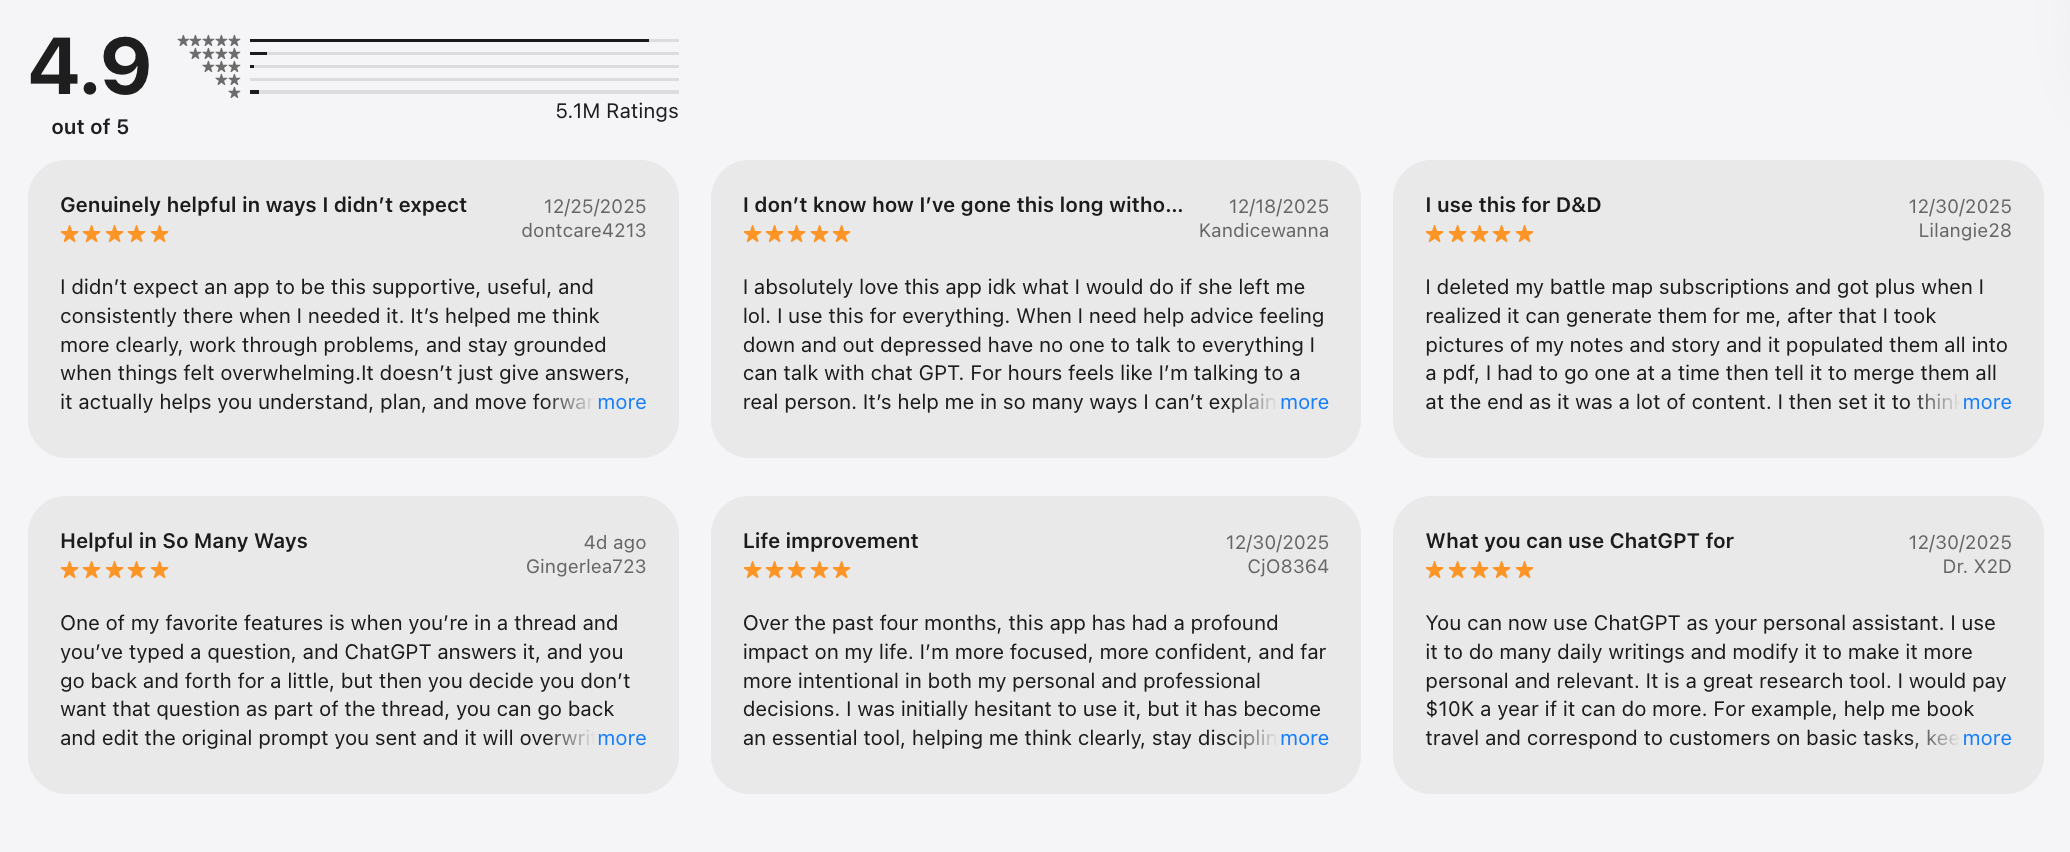This screenshot has height=852, width=2070.
Task: Click the orange stars on Kandicewanna's review
Action: pyautogui.click(x=795, y=233)
